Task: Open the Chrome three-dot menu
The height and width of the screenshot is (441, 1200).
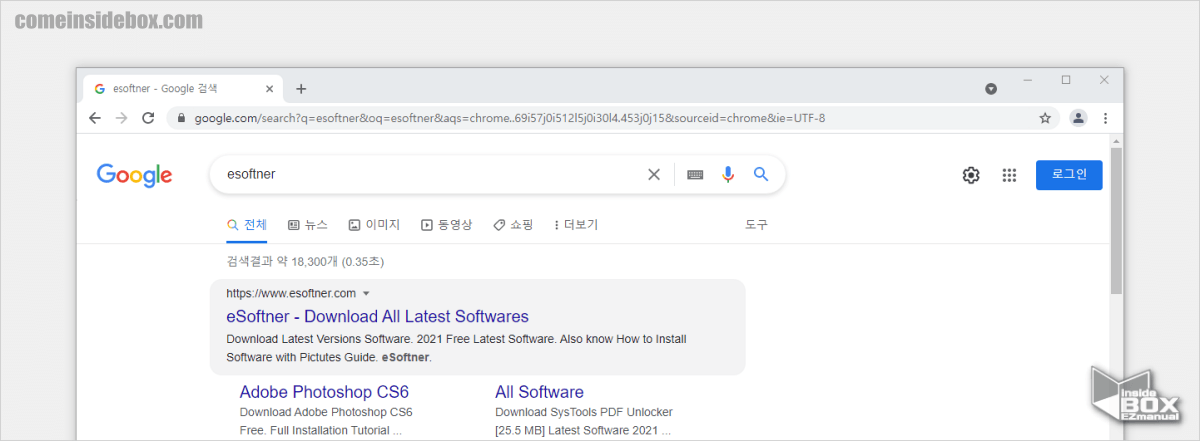Action: 1105,118
